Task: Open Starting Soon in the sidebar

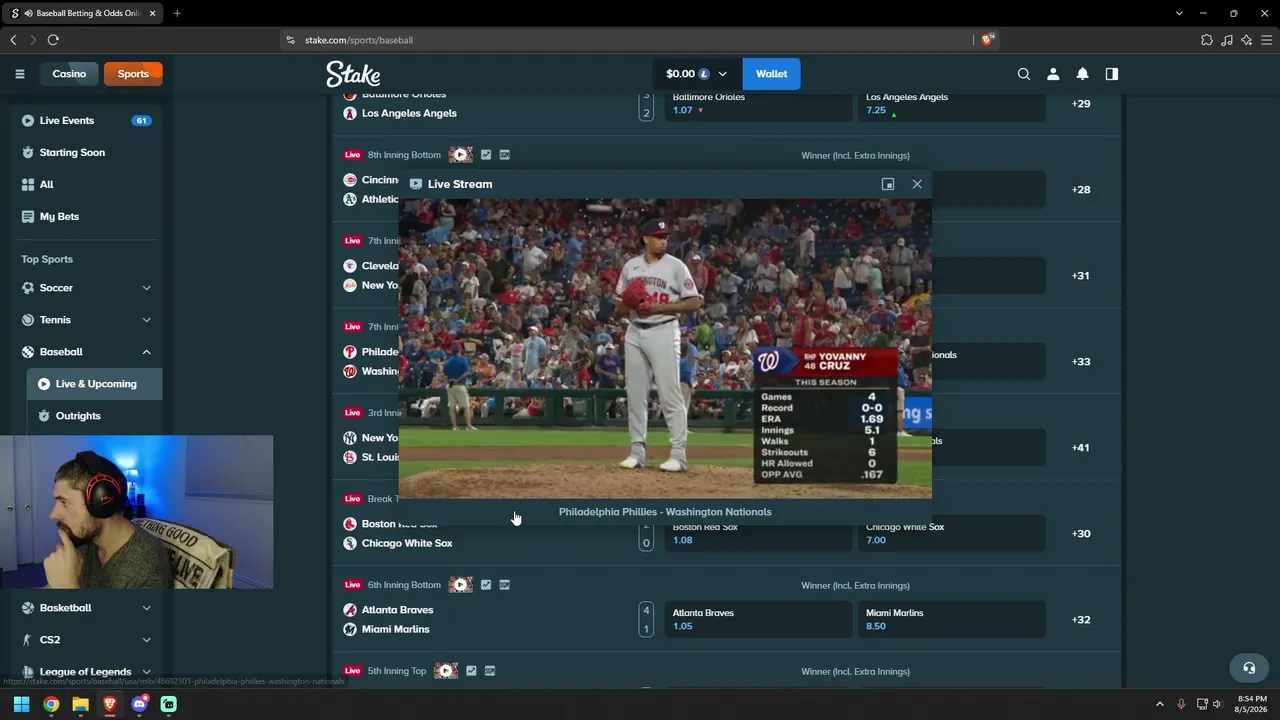Action: (x=87, y=153)
